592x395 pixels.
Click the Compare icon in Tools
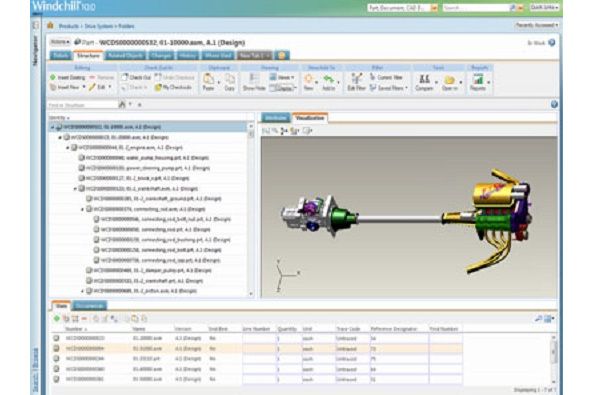coord(424,79)
